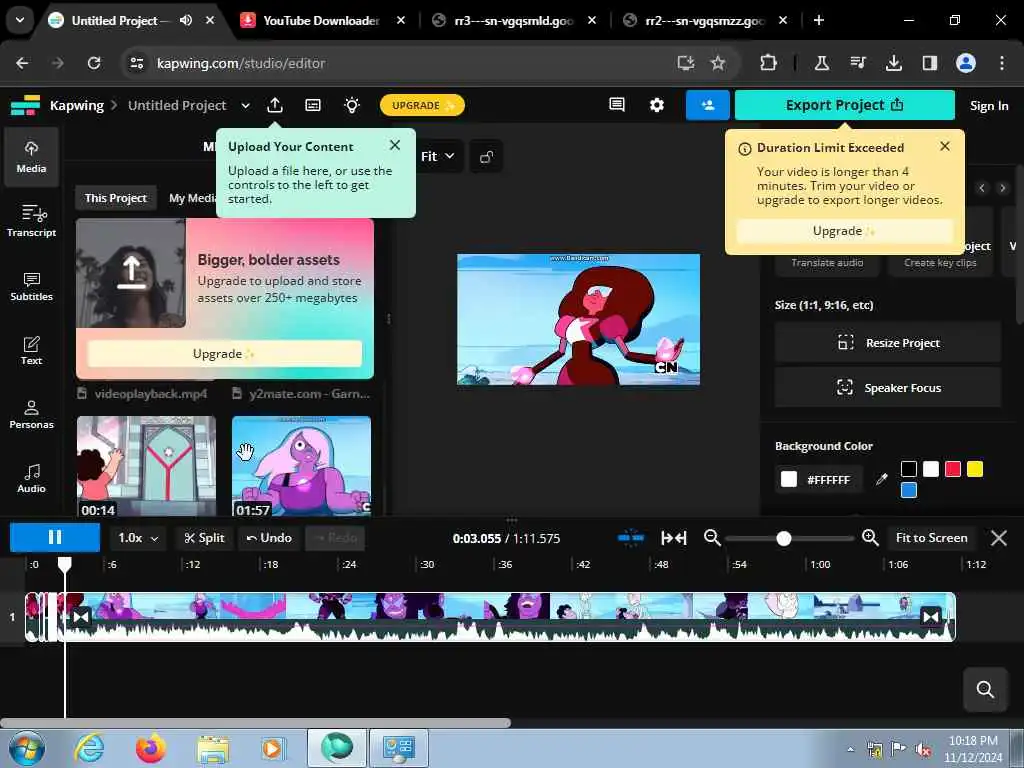Click the right-panel scroll right chevron

[1002, 188]
